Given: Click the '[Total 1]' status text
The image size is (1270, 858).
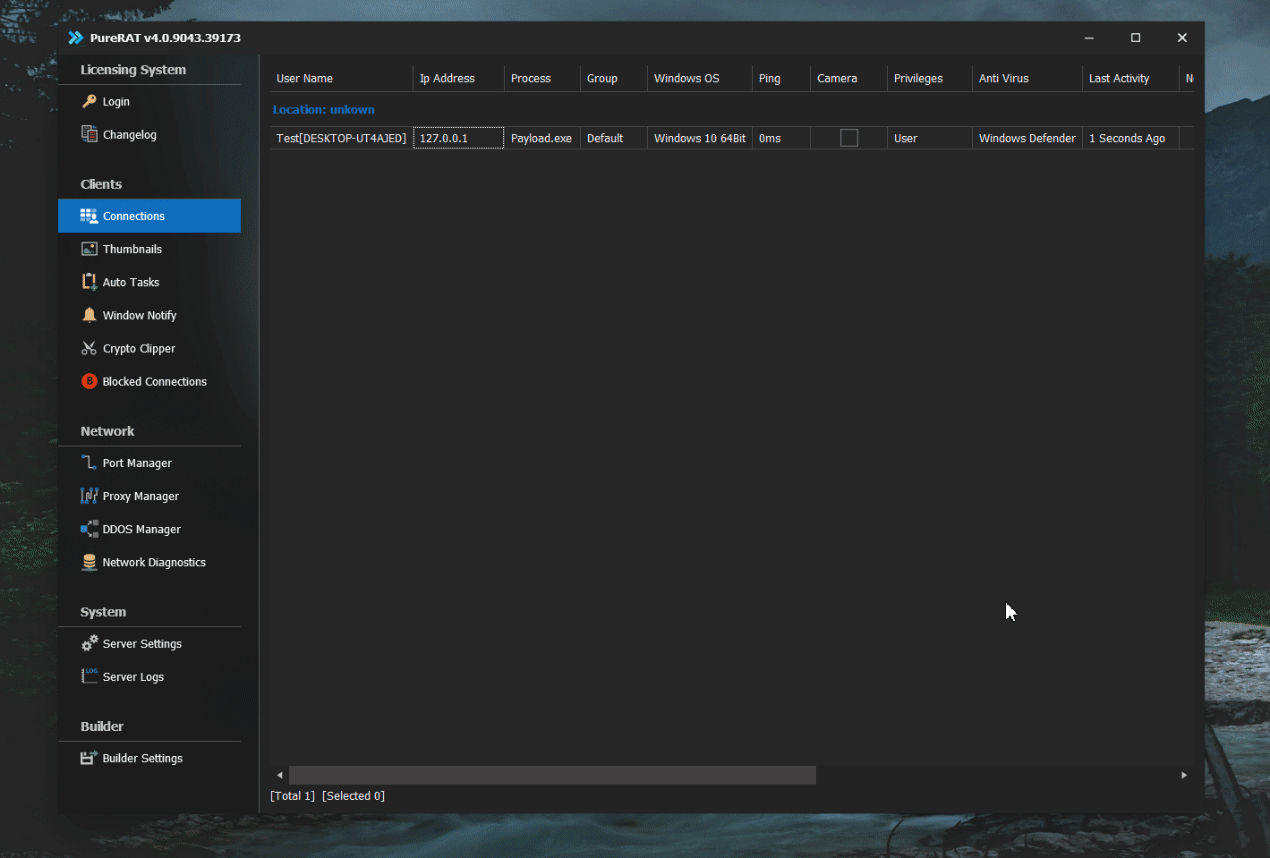Looking at the screenshot, I should click(x=292, y=796).
